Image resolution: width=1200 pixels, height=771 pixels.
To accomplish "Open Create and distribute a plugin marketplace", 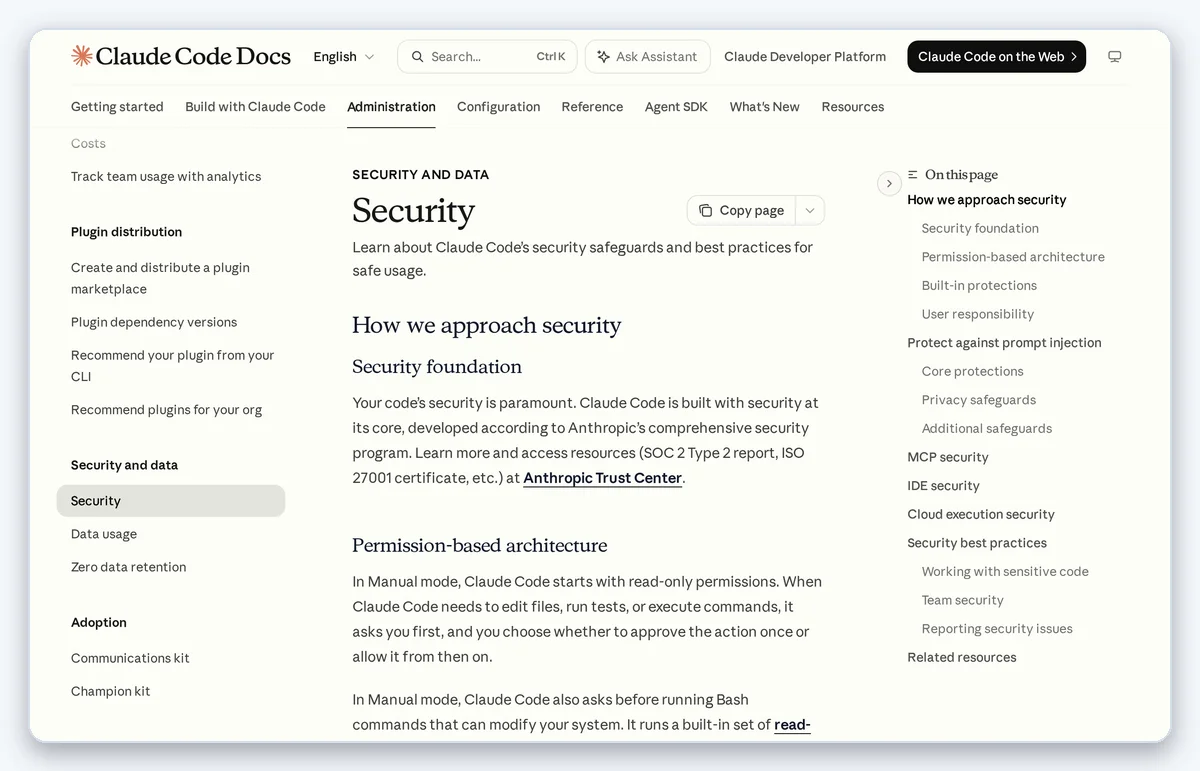I will [160, 278].
